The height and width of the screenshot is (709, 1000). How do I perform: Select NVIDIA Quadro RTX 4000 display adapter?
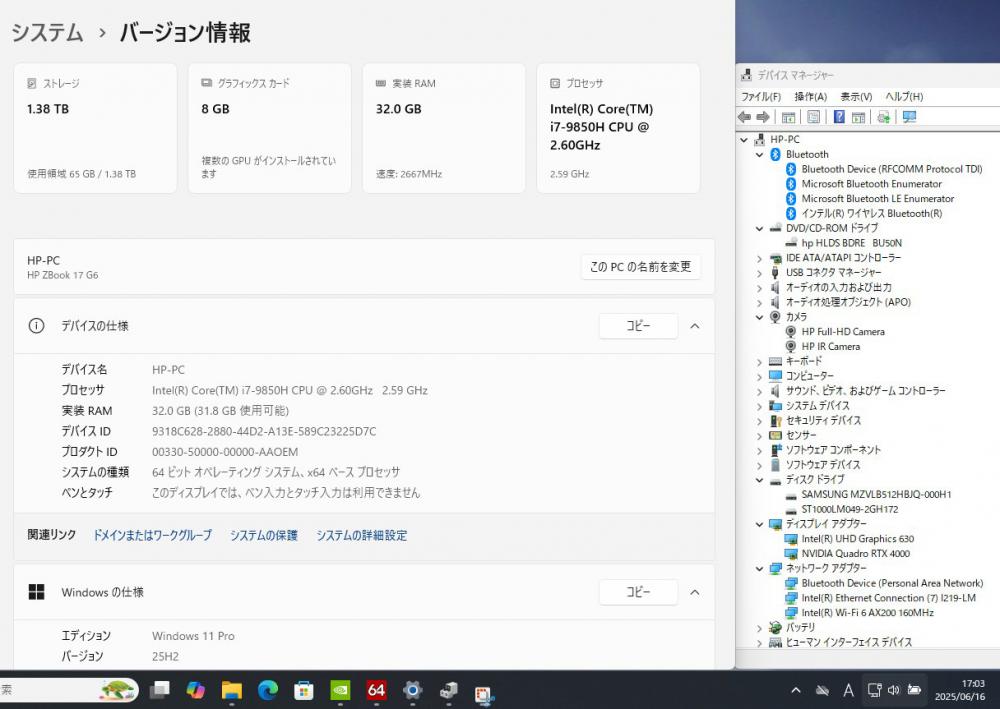(855, 553)
